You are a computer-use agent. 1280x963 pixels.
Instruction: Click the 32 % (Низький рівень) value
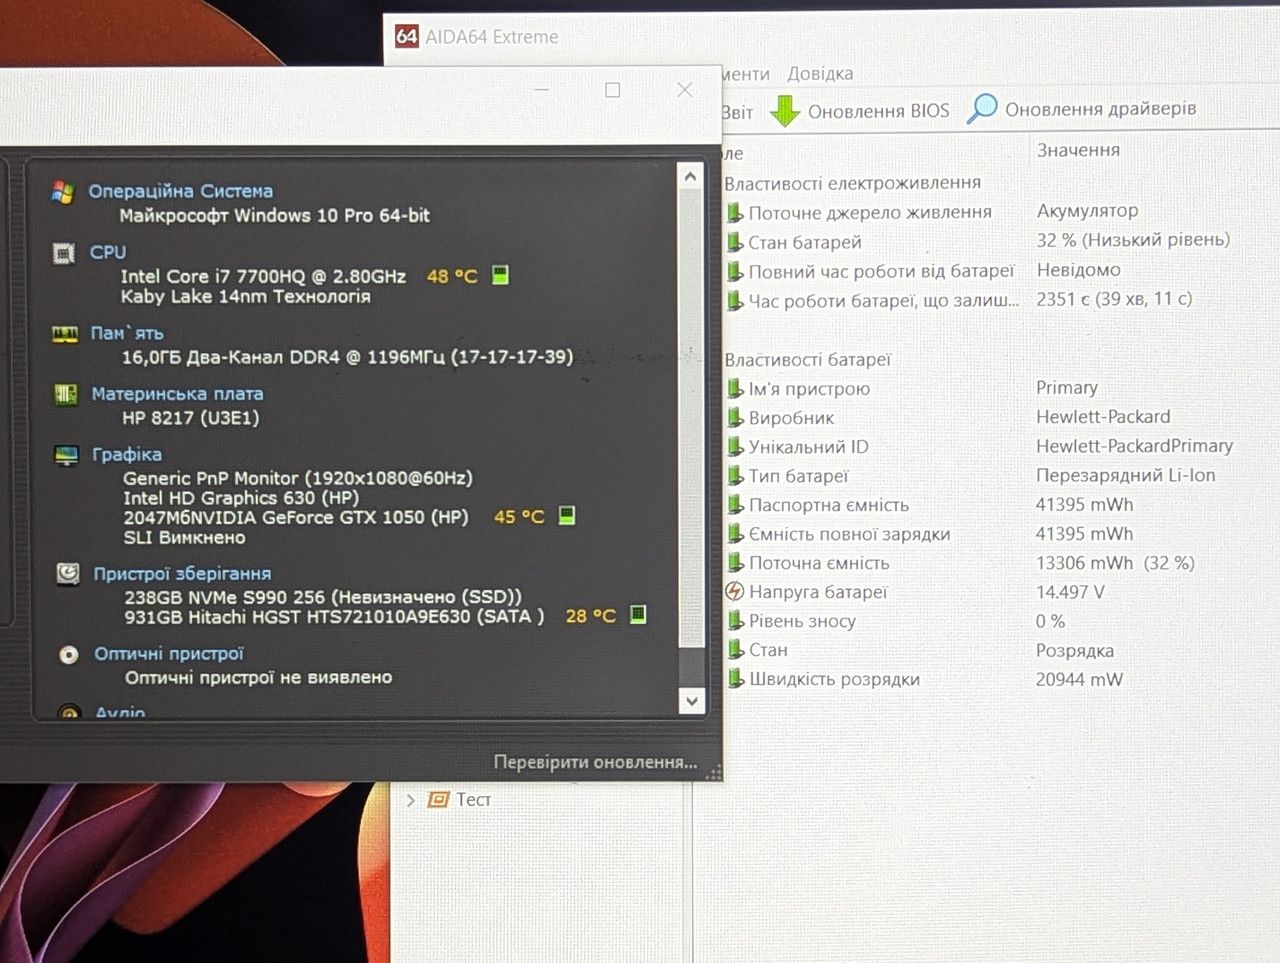[x=1134, y=240]
